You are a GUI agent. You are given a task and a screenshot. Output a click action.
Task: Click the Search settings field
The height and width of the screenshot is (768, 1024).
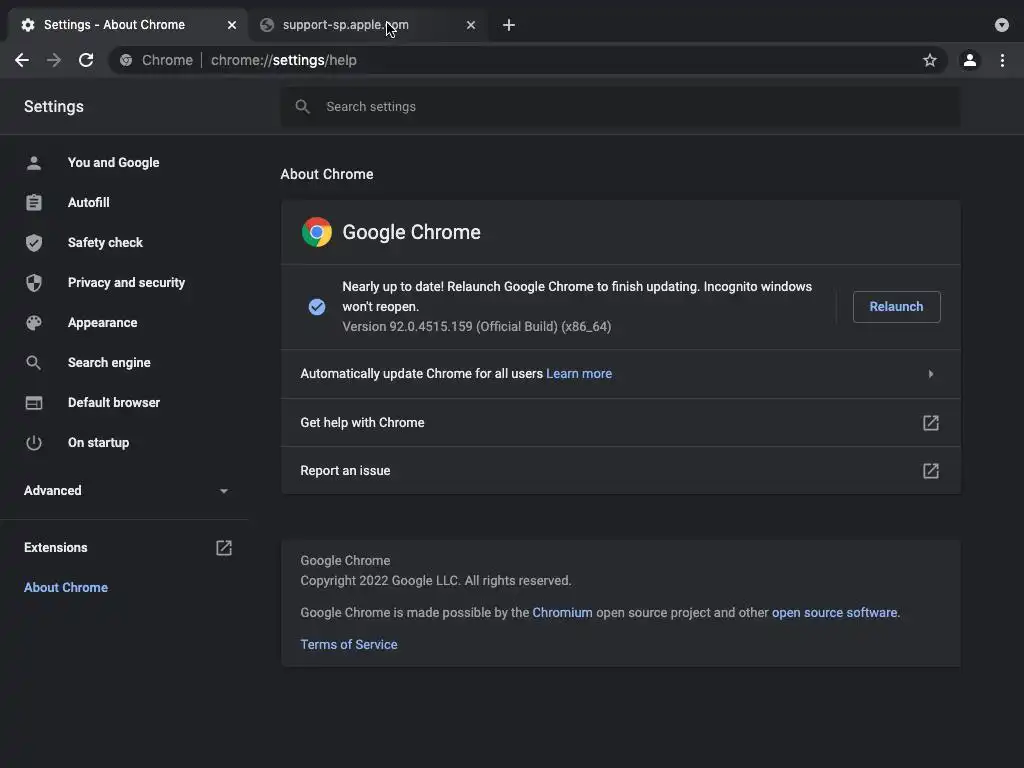tap(620, 107)
